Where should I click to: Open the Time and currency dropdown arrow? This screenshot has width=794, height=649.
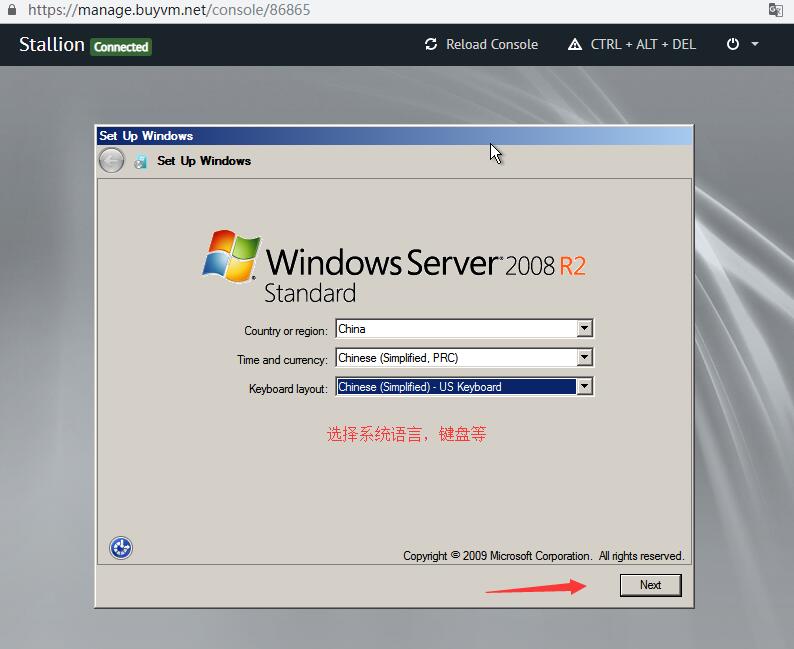(x=584, y=357)
